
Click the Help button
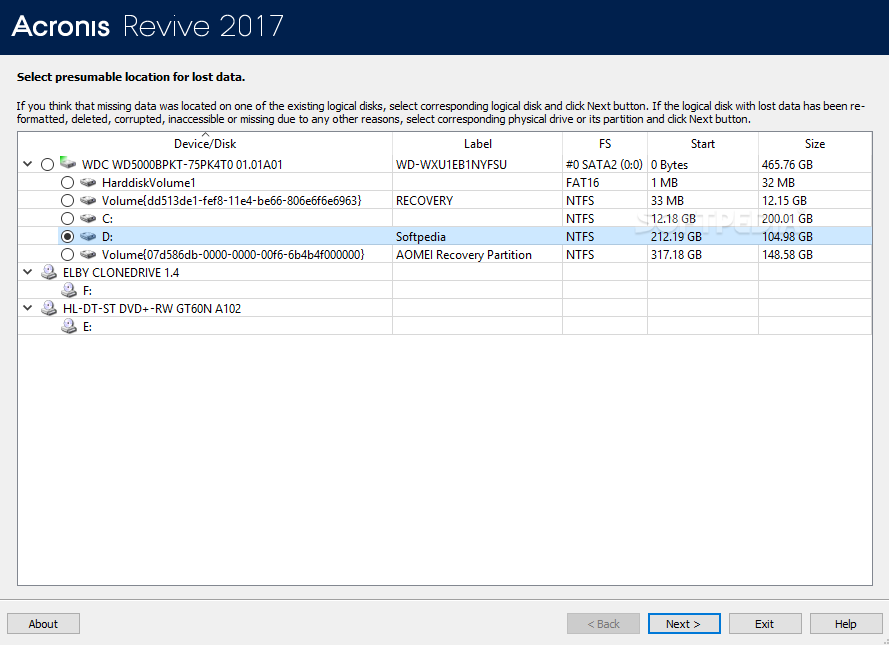845,624
